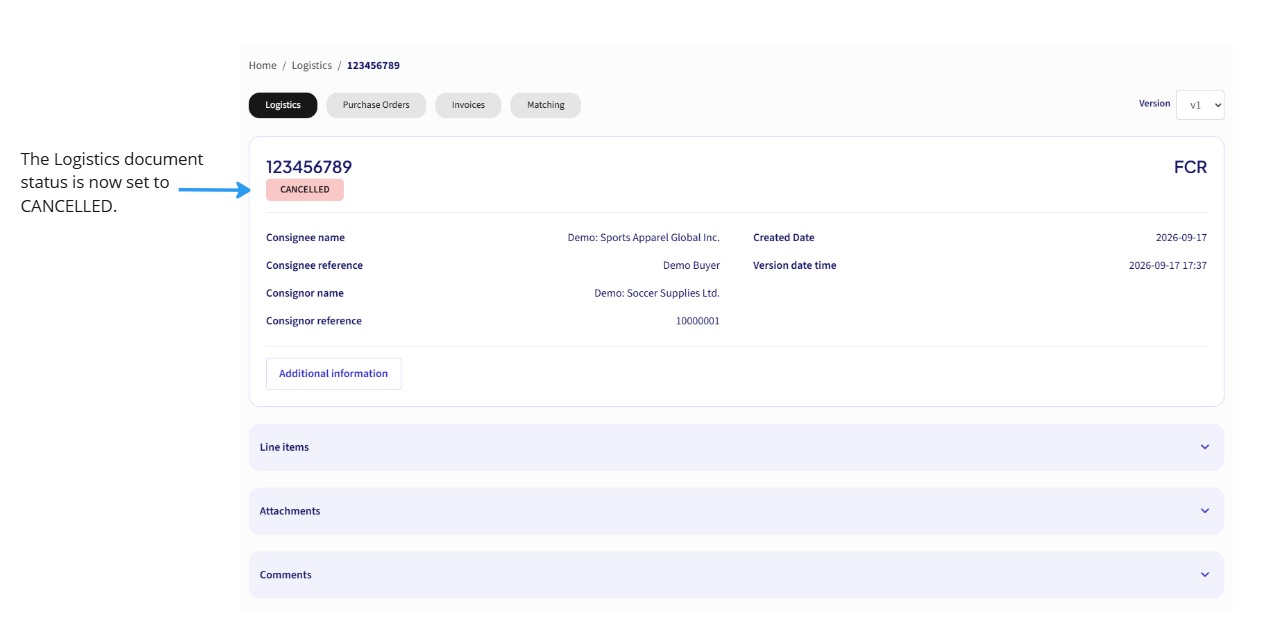Expand the Attachments section
The height and width of the screenshot is (641, 1263).
(x=736, y=511)
